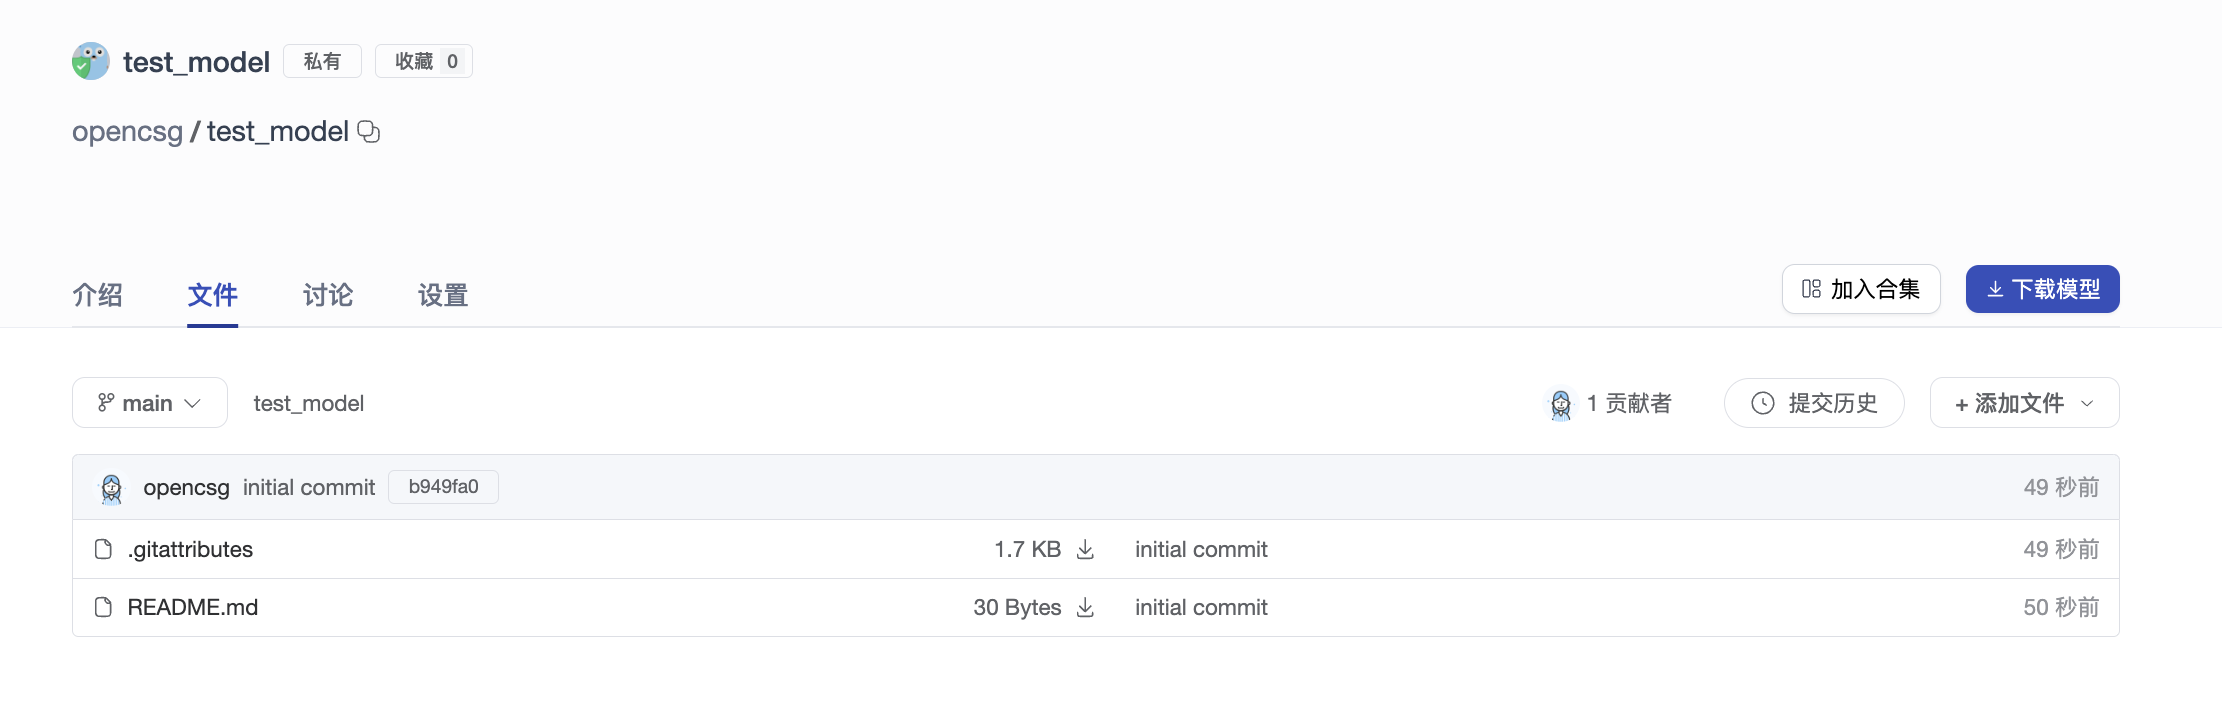
Task: Open the 提交历史 commit history
Action: click(x=1814, y=403)
